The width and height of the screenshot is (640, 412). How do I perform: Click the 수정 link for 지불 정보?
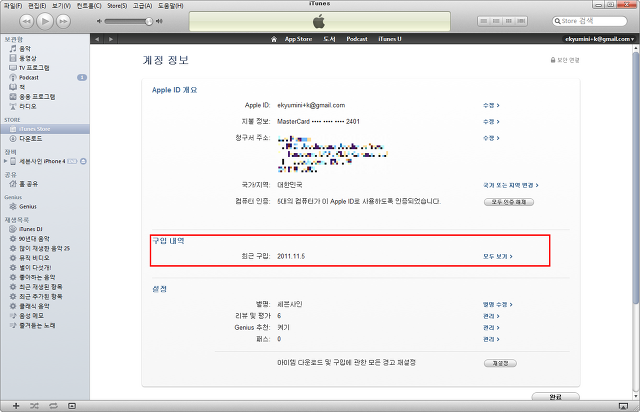[x=491, y=122]
